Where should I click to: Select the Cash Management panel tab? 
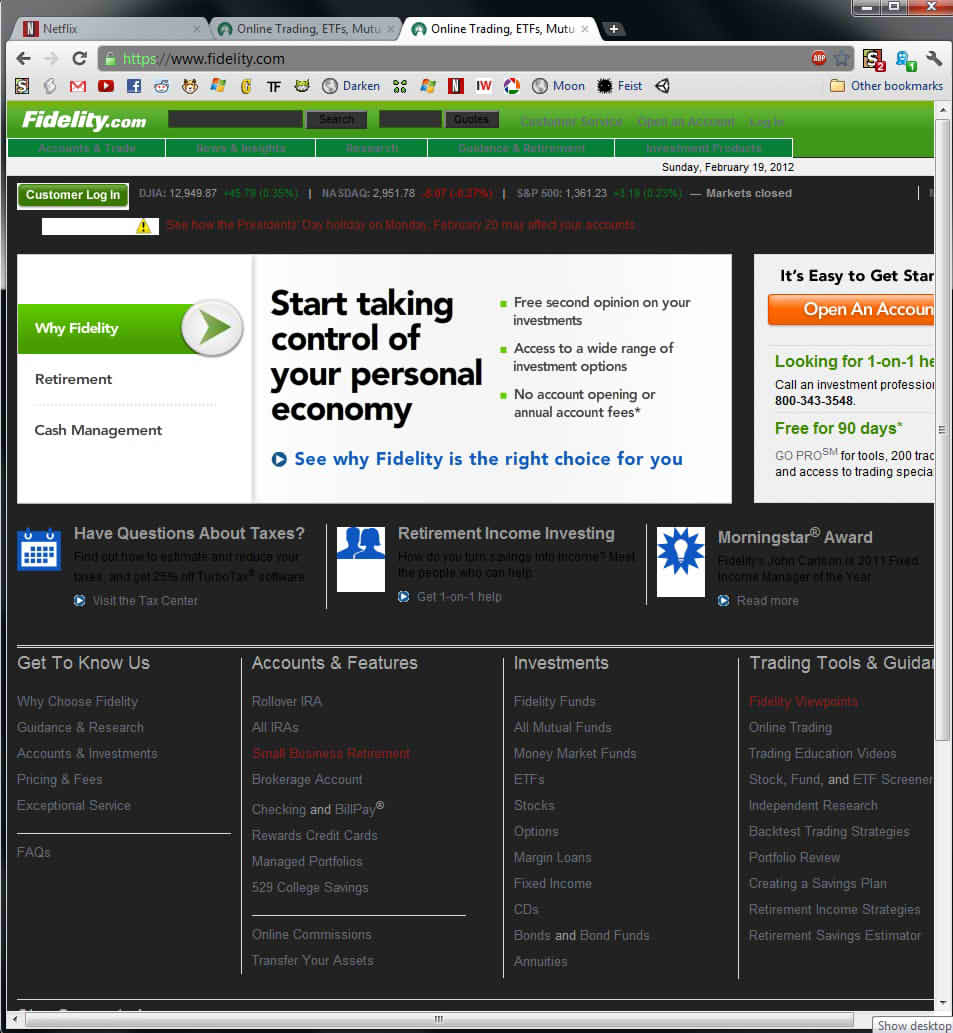tap(98, 430)
